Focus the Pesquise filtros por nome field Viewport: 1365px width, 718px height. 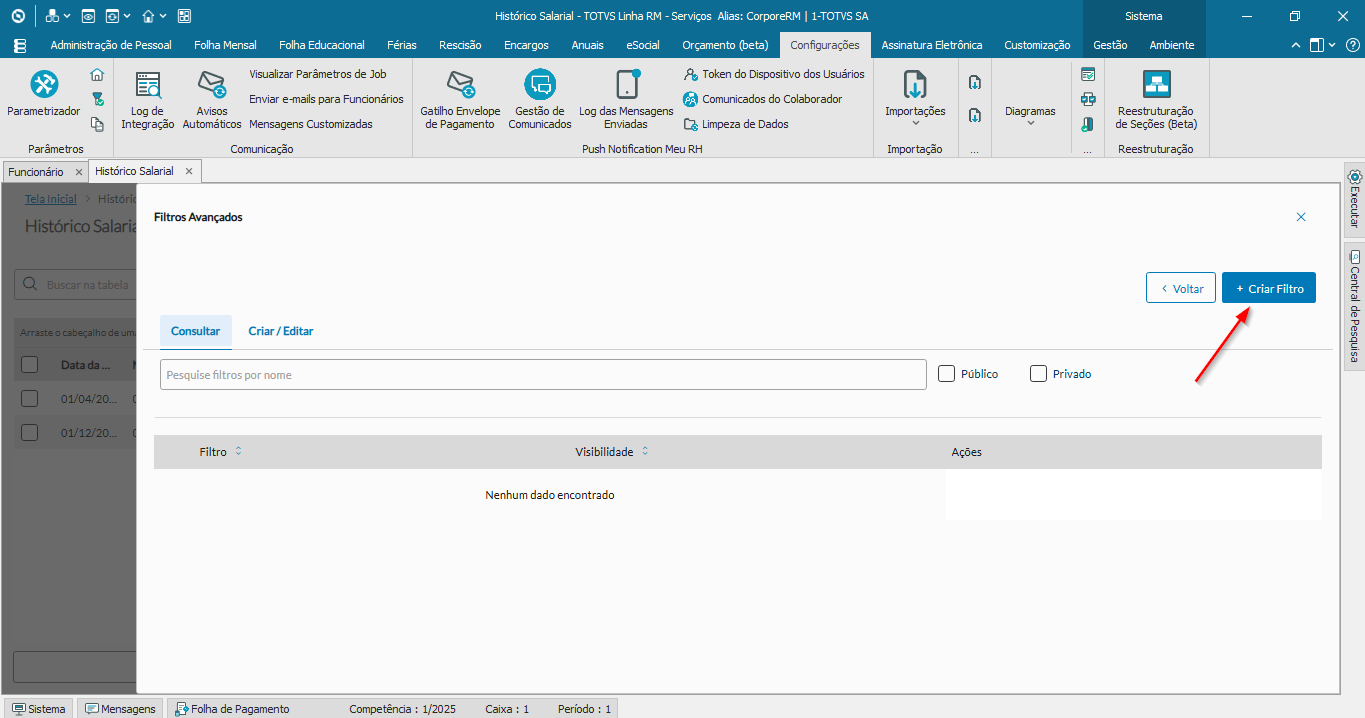(x=543, y=374)
